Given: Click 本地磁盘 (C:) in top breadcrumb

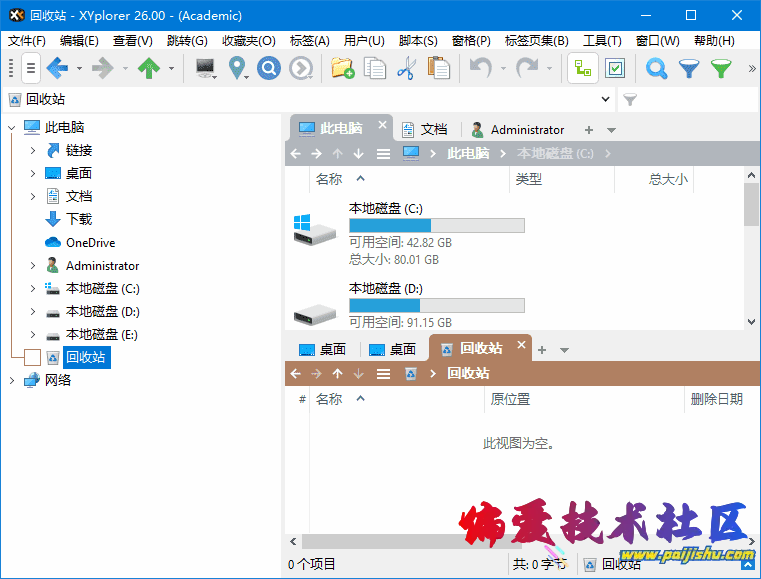Looking at the screenshot, I should (555, 153).
